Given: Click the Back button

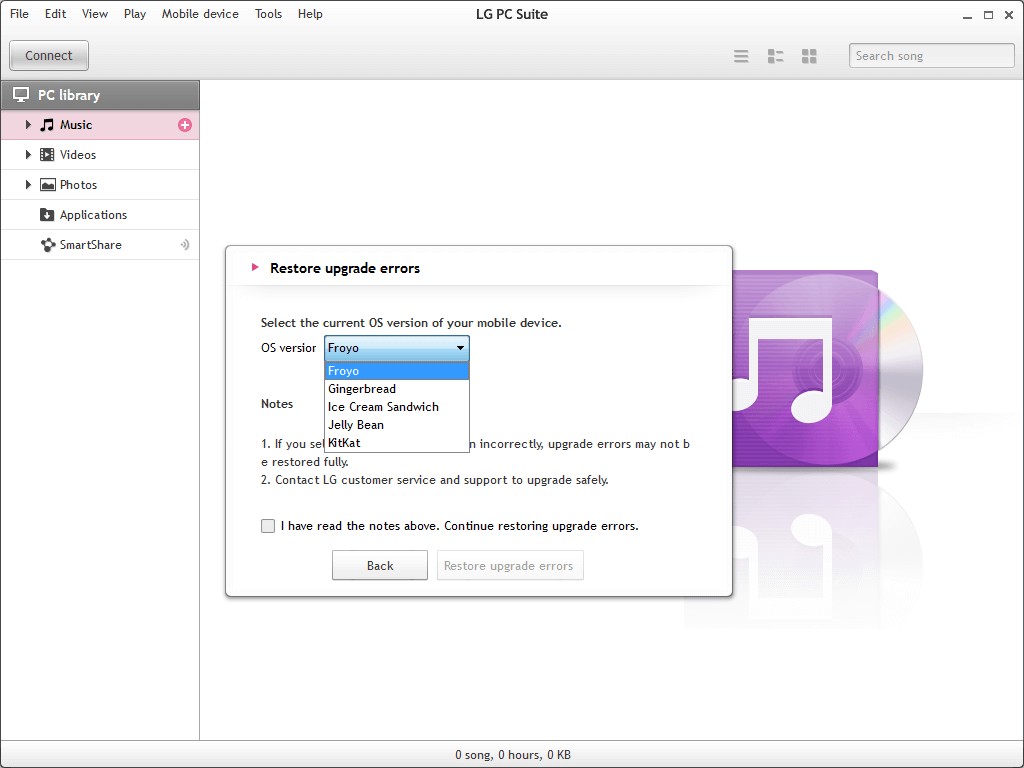Looking at the screenshot, I should pos(379,565).
